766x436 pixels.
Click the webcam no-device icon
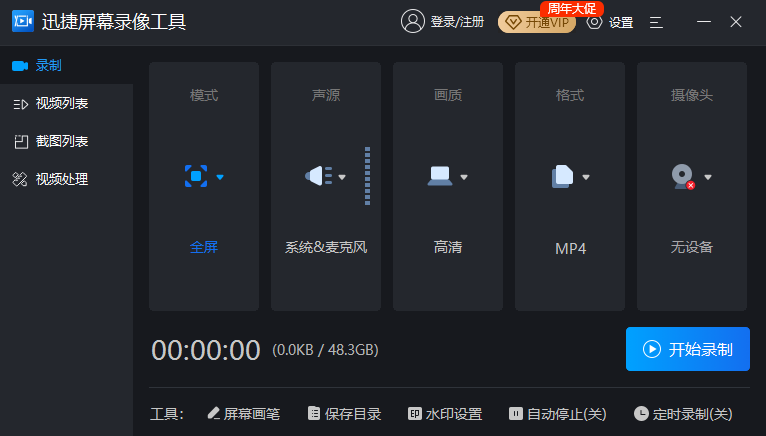[683, 176]
